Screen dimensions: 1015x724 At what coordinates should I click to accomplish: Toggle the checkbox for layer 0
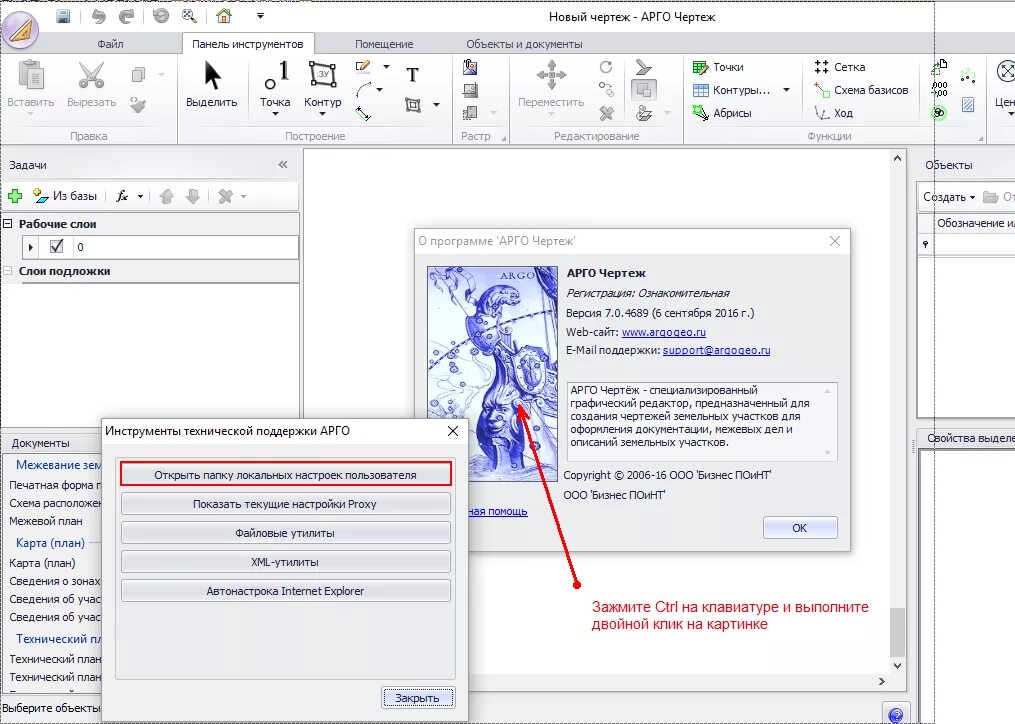coord(56,246)
